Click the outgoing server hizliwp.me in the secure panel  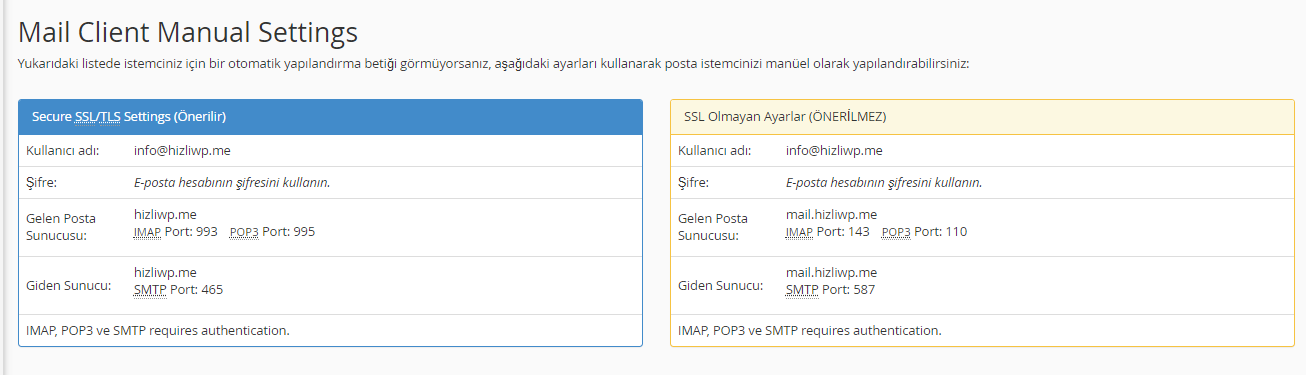click(x=165, y=272)
